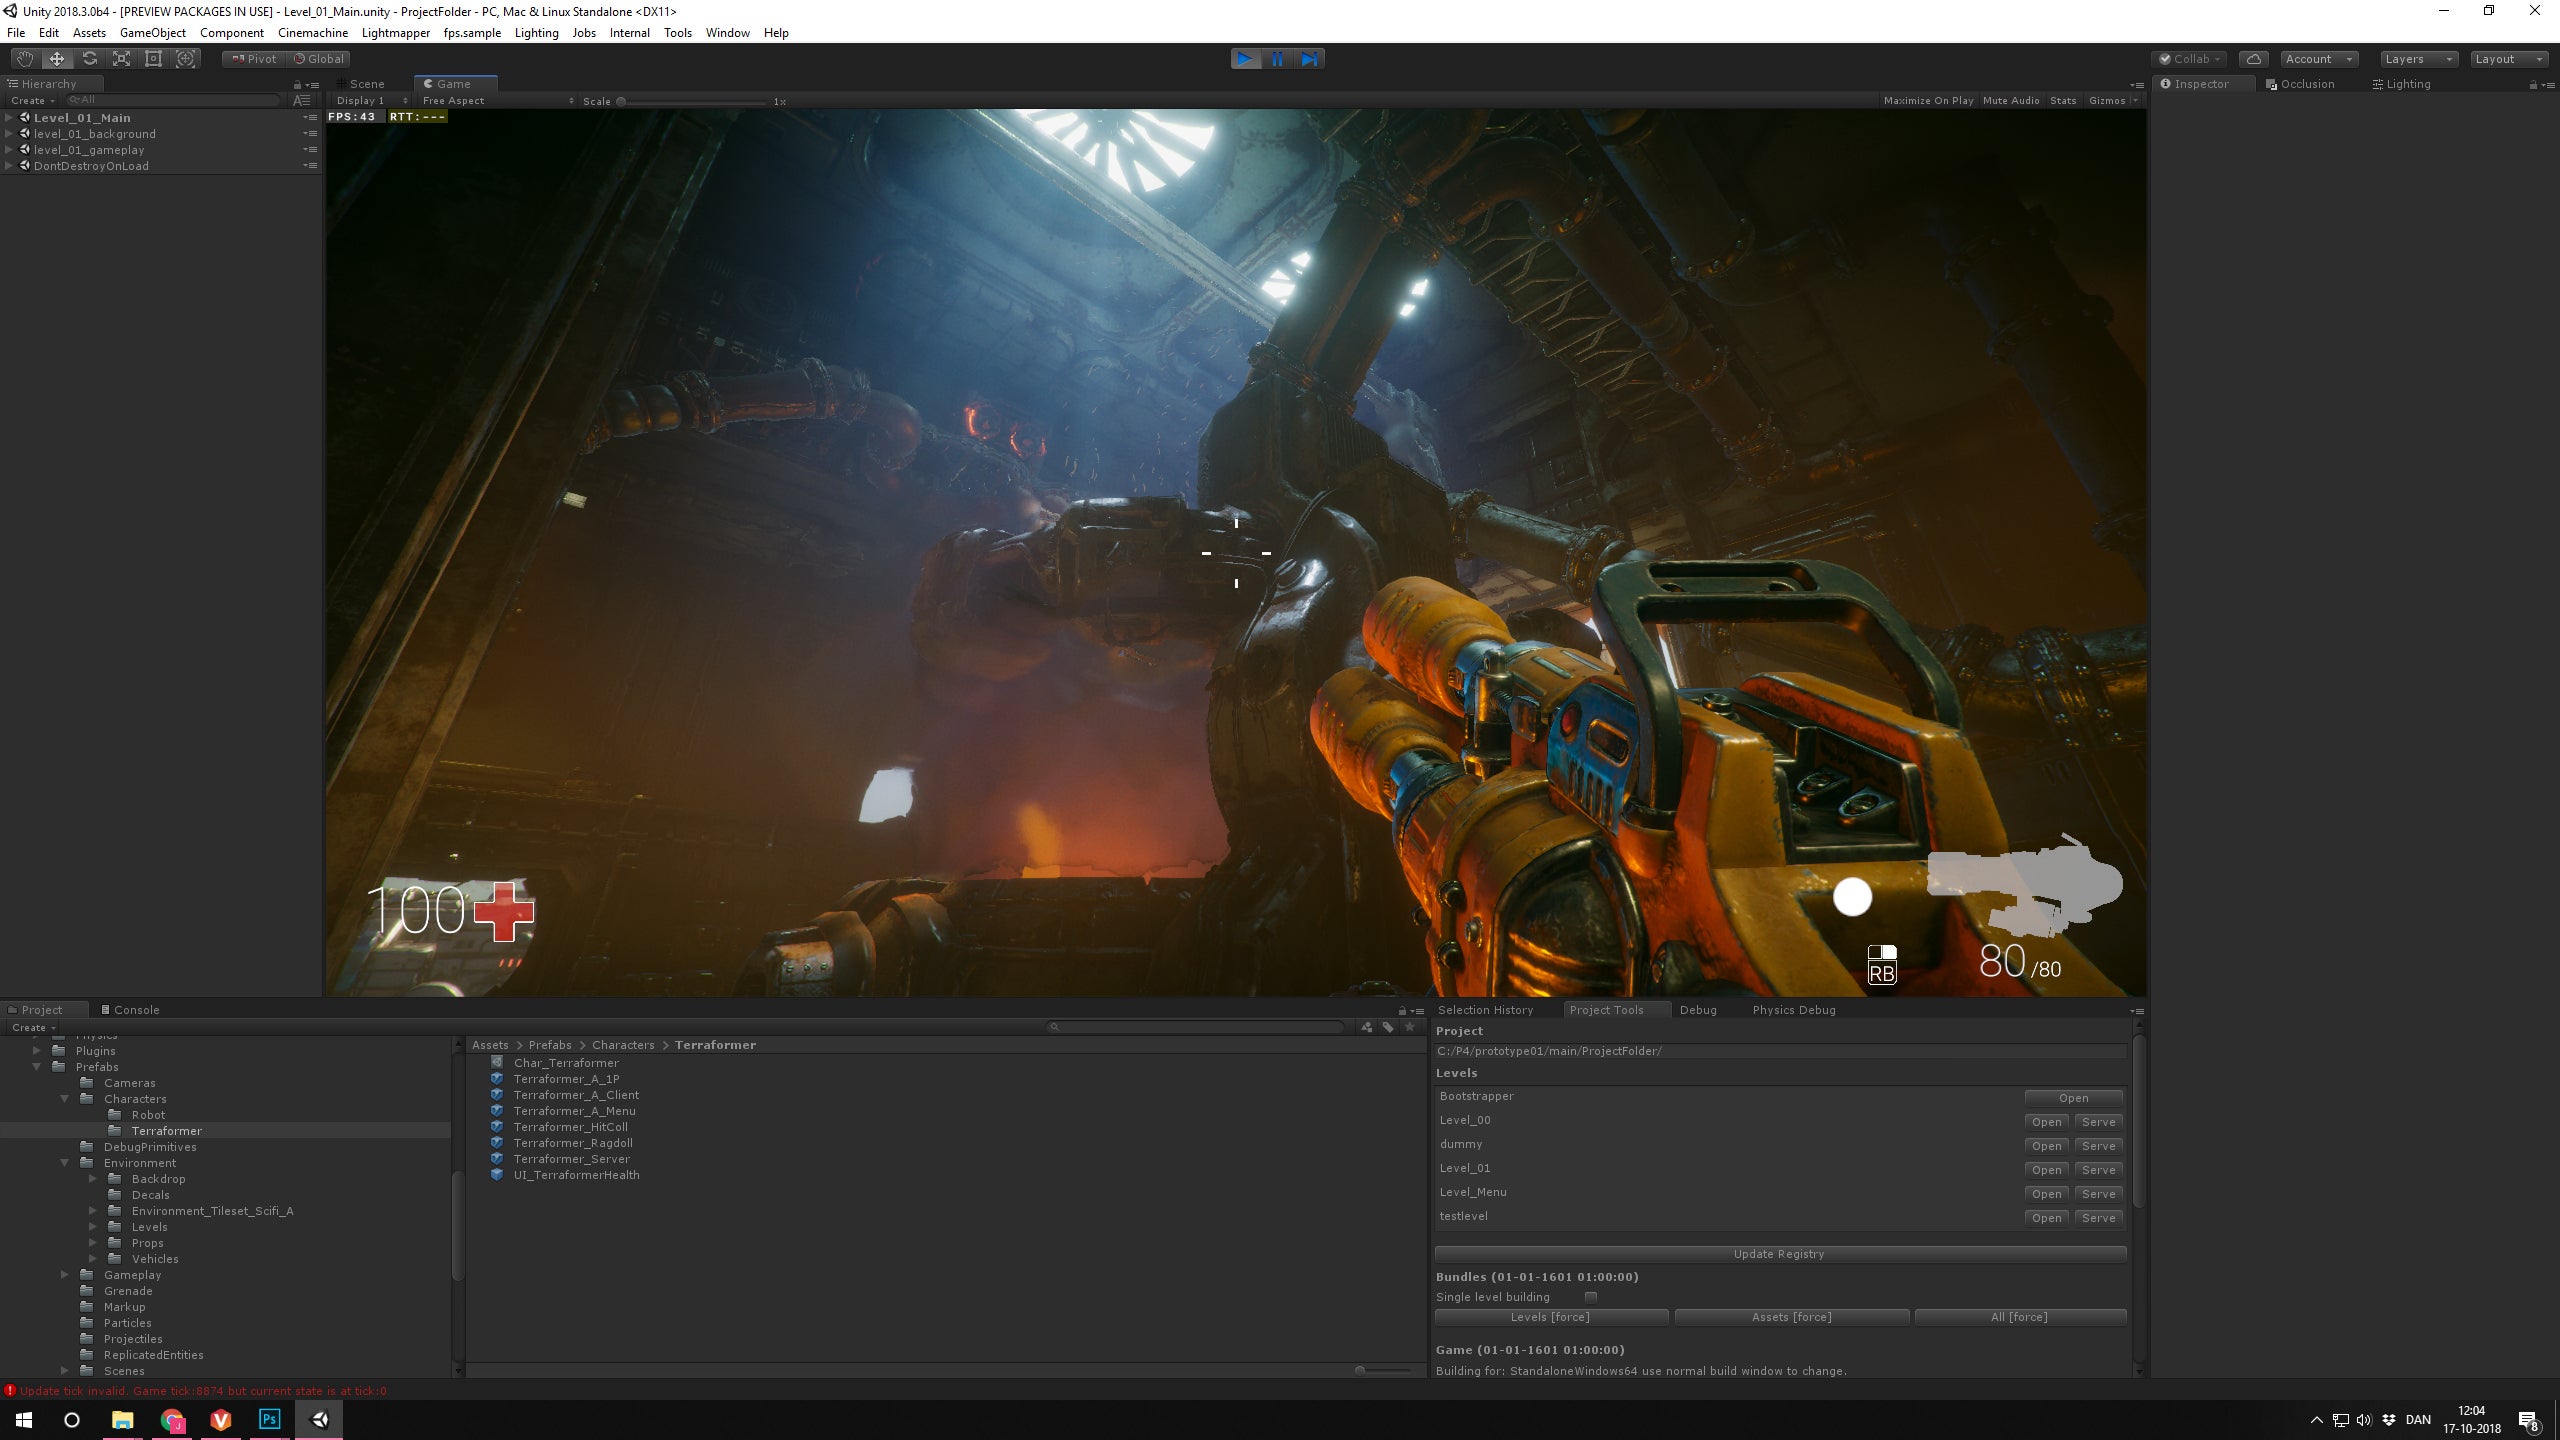Select the Rotate tool

[x=89, y=59]
